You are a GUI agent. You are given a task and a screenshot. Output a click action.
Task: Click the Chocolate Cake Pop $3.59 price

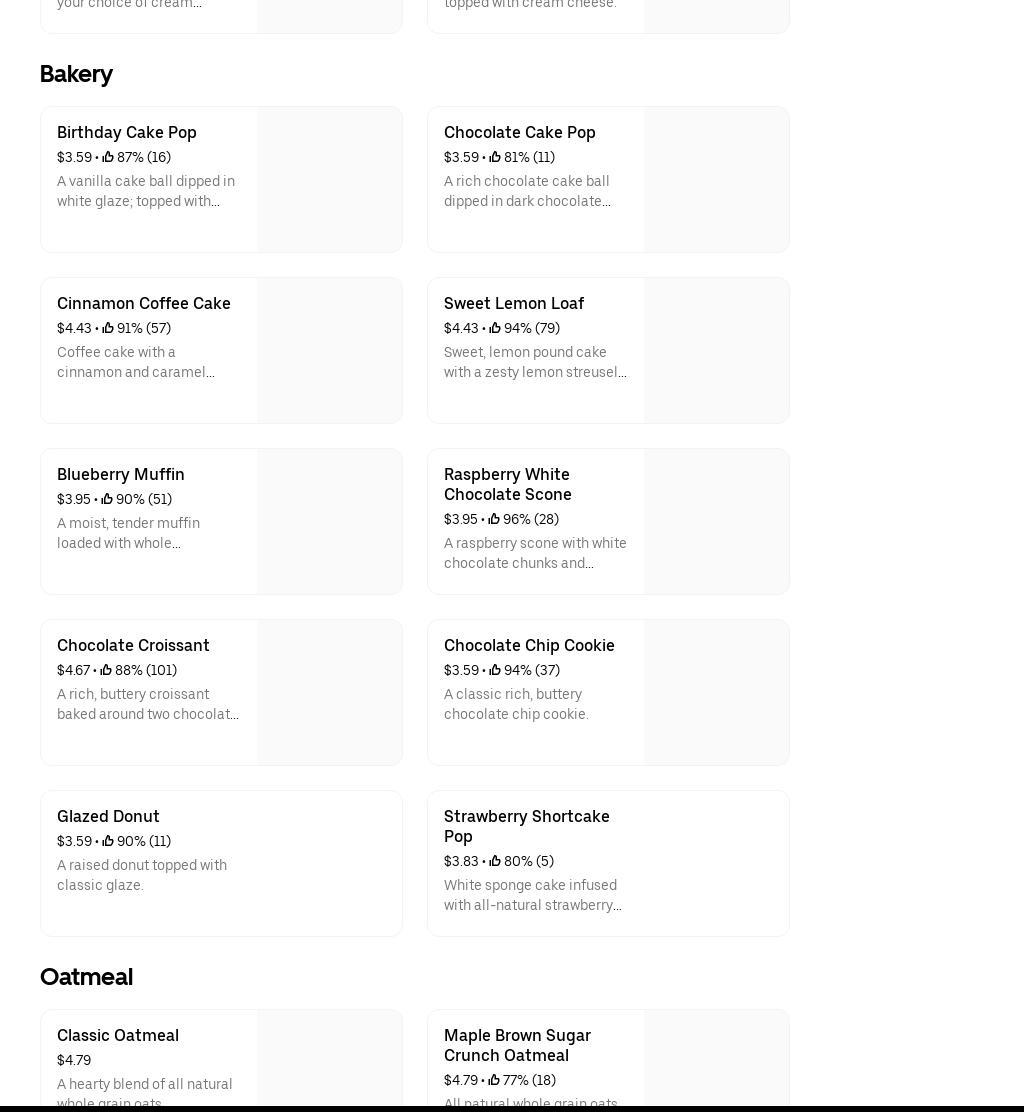coord(461,157)
